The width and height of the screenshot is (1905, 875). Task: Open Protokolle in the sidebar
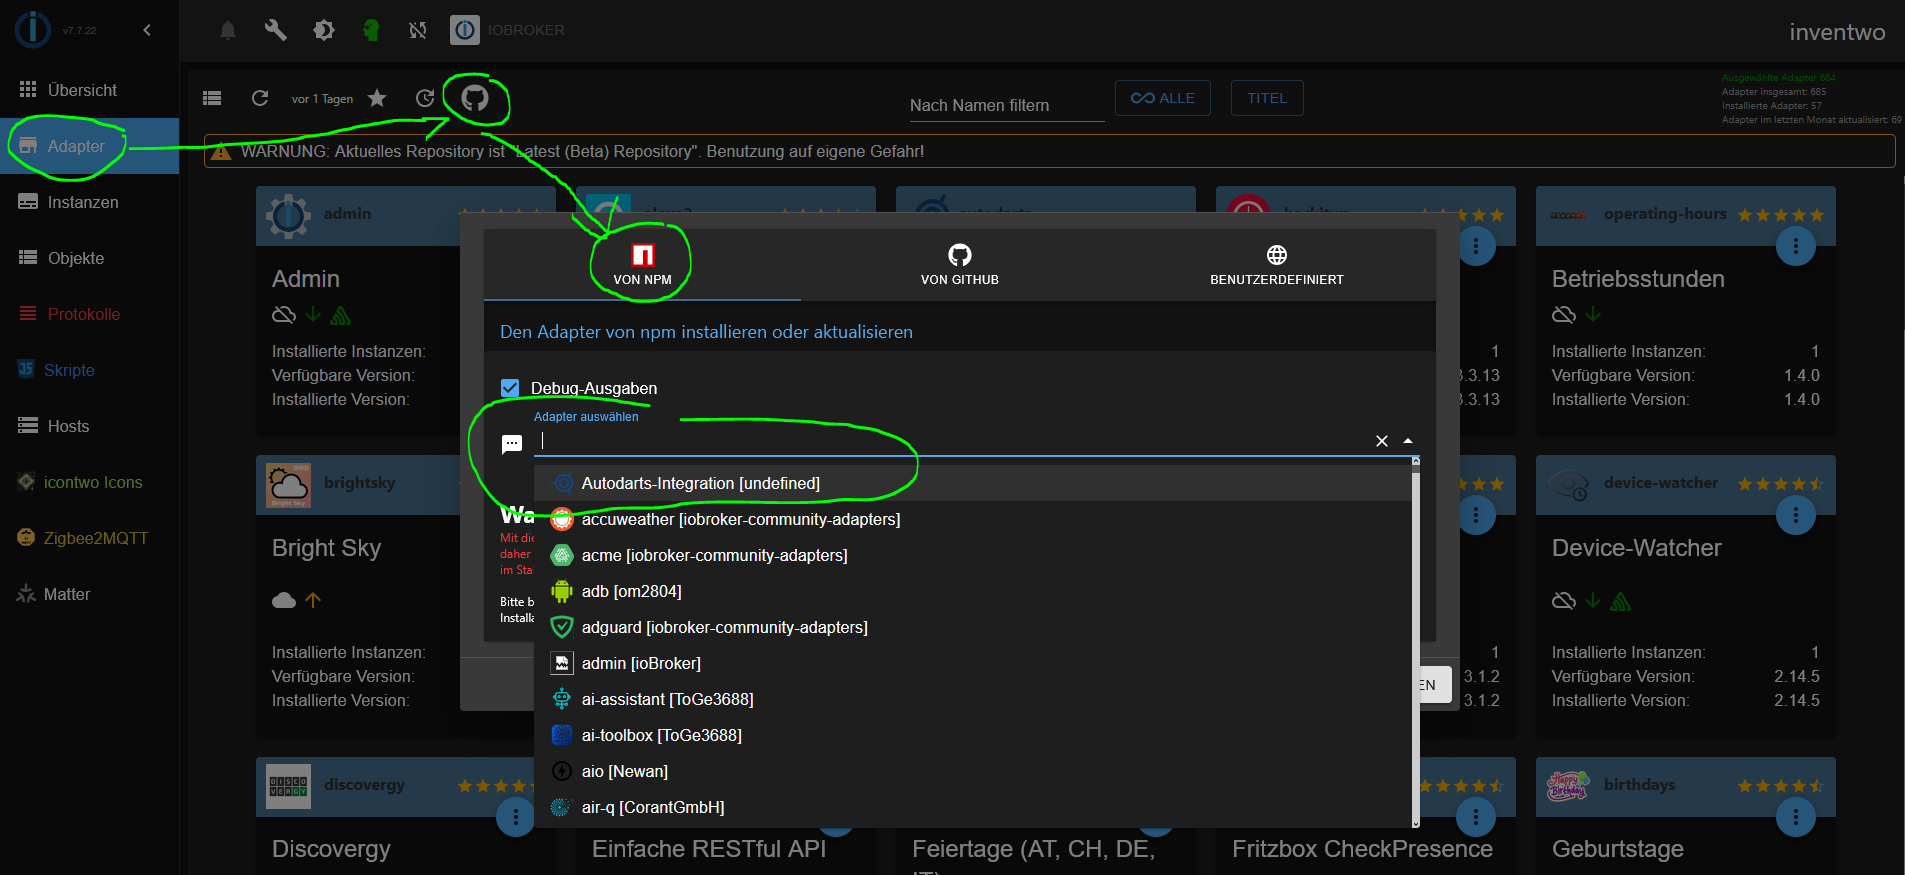[x=89, y=314]
